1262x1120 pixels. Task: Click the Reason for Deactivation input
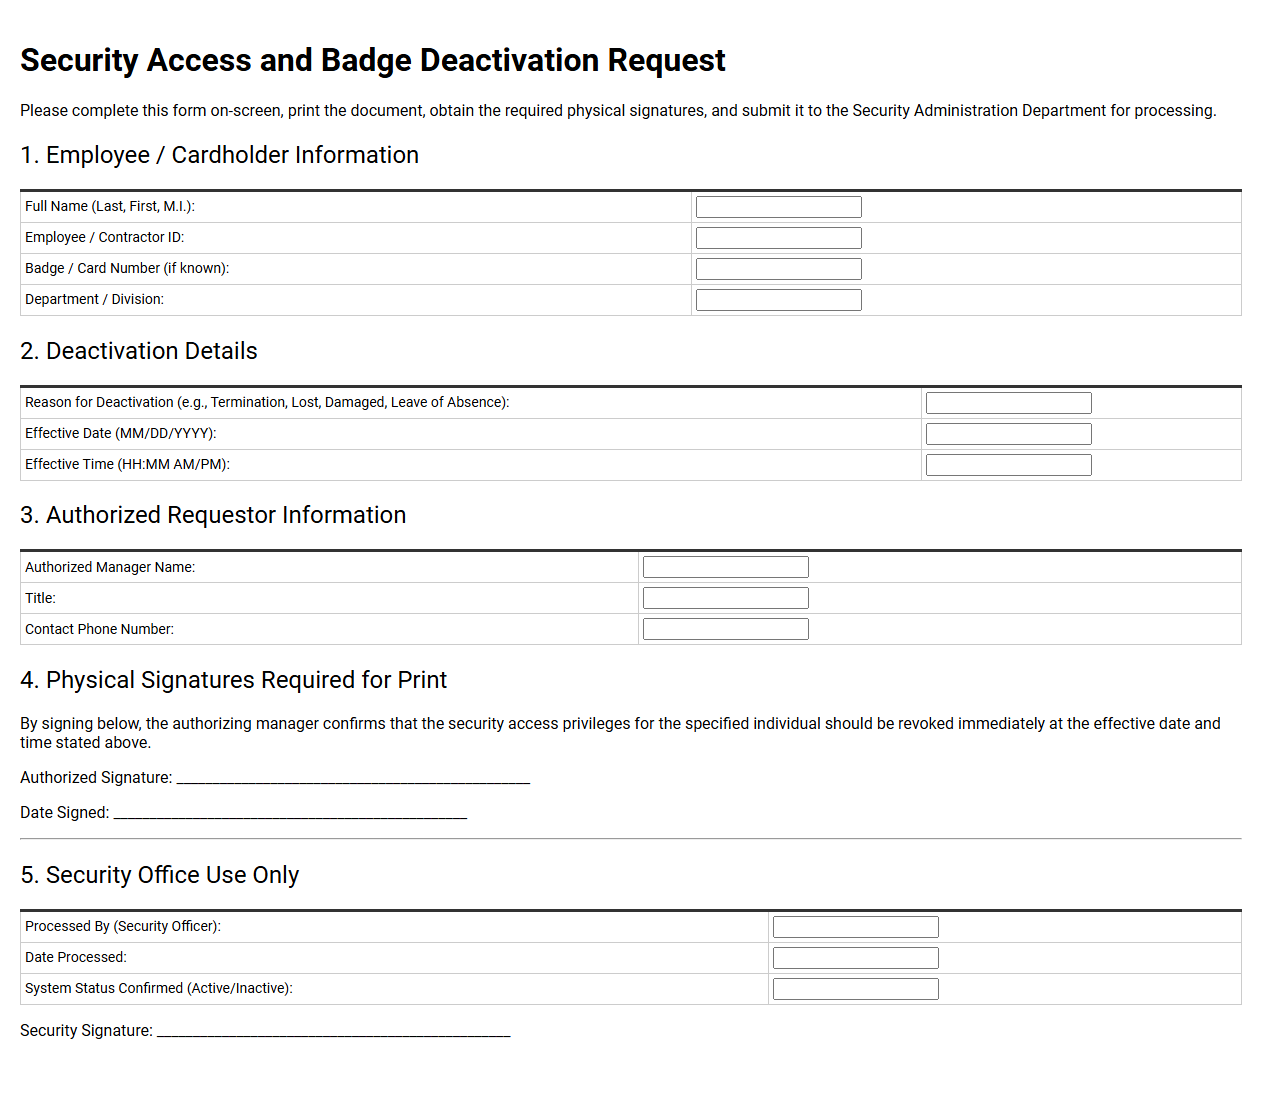click(x=1008, y=403)
